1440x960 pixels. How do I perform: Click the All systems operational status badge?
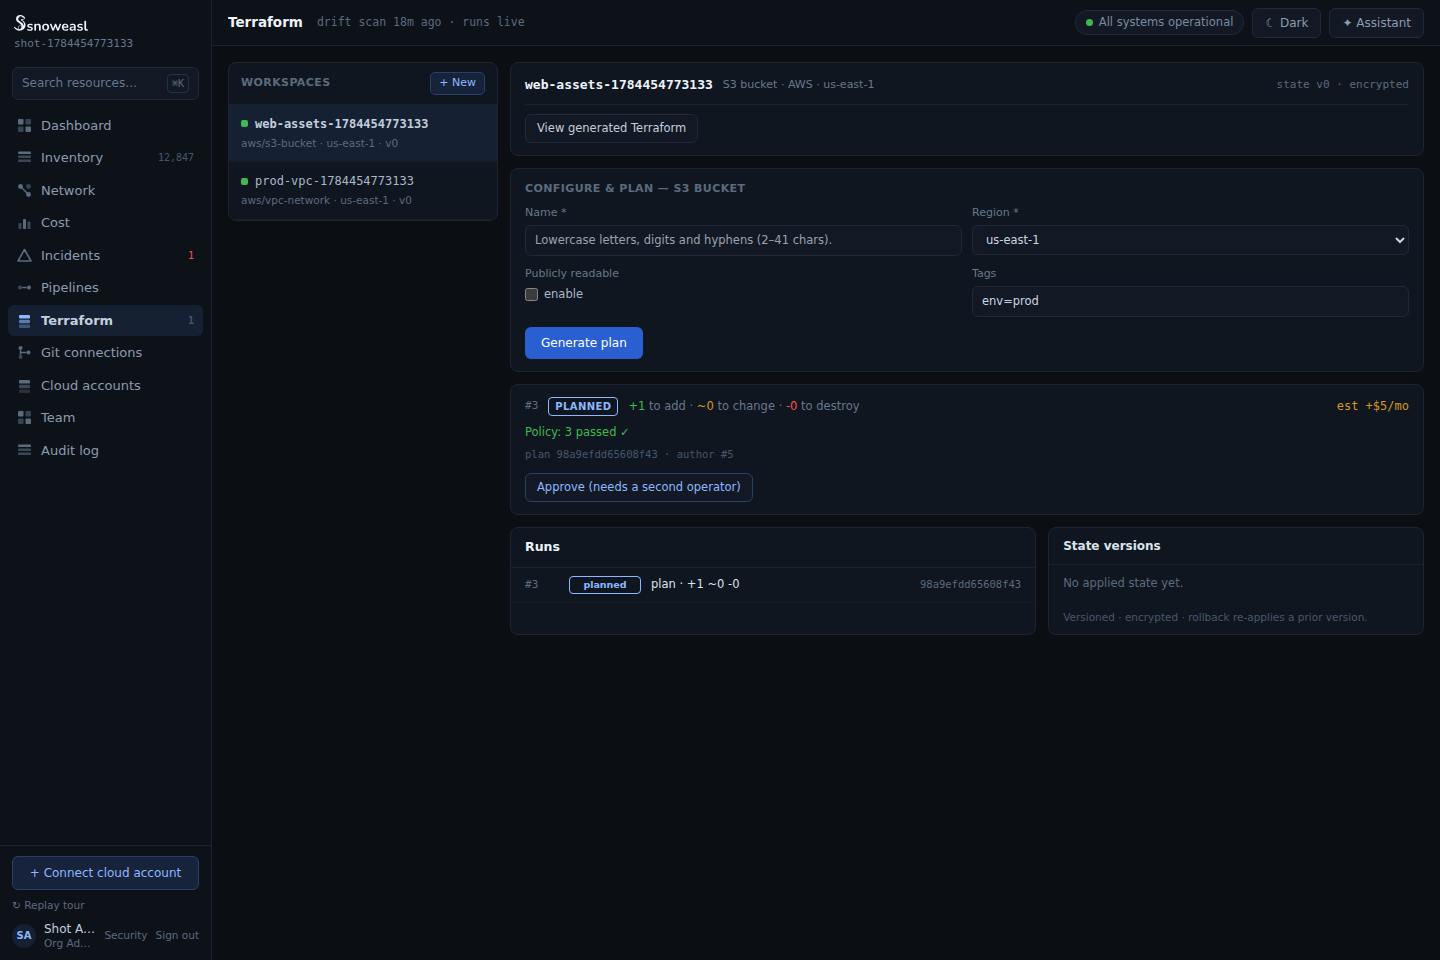[1159, 22]
